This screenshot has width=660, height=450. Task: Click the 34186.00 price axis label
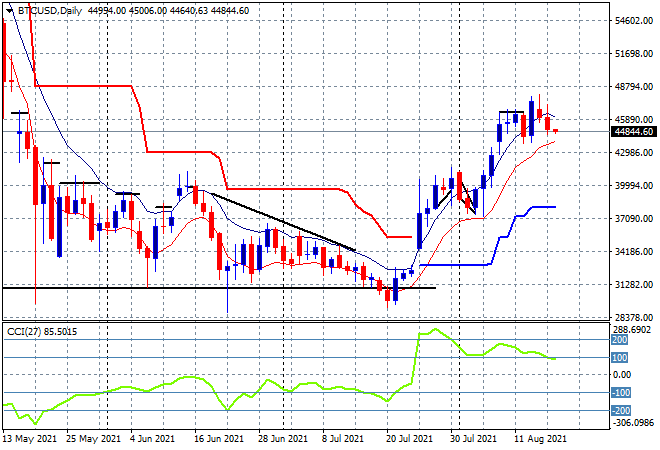(633, 252)
